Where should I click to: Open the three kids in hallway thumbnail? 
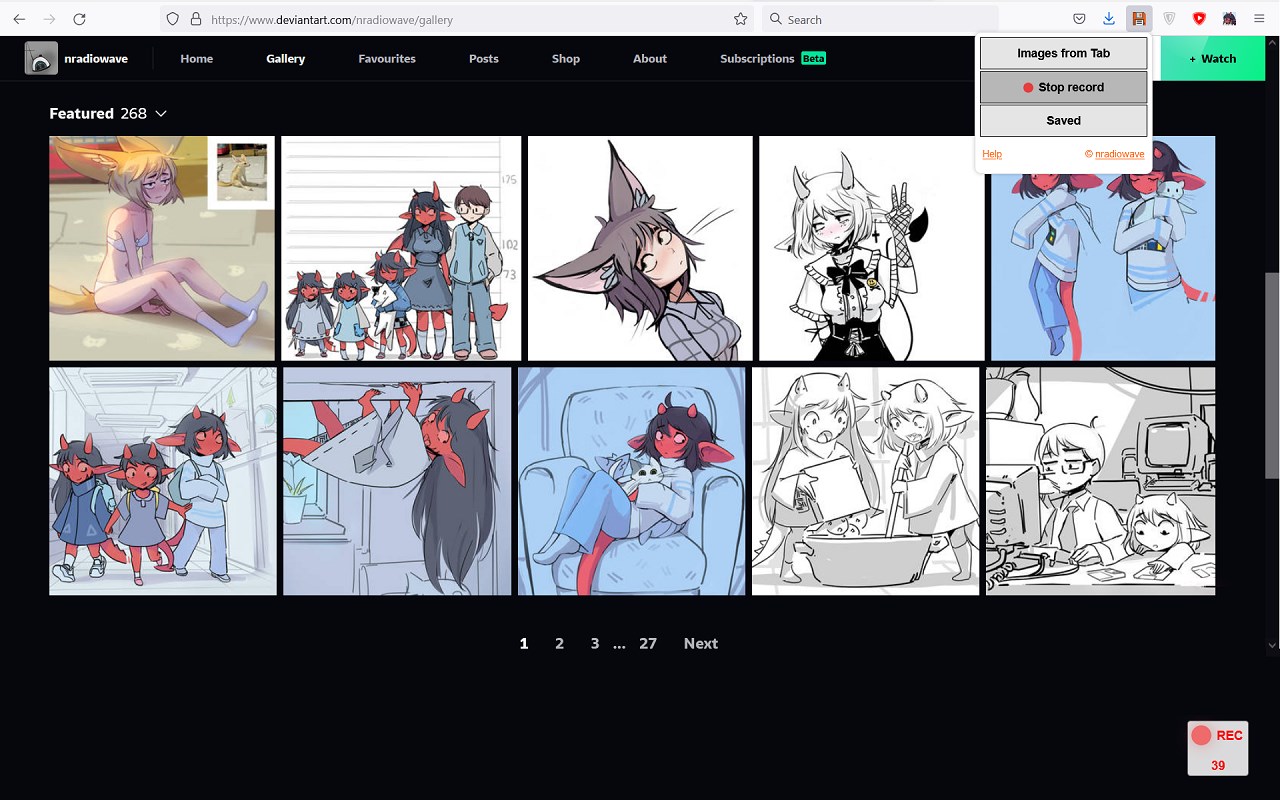tap(163, 481)
